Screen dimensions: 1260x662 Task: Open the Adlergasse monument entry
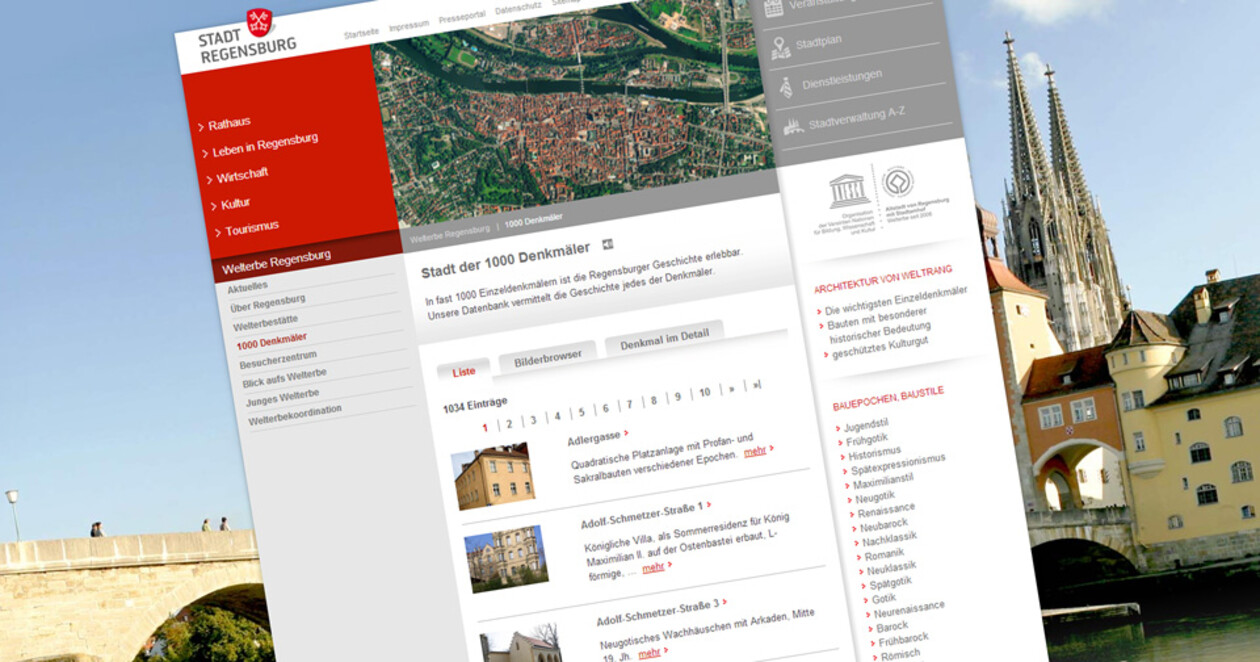pos(594,436)
